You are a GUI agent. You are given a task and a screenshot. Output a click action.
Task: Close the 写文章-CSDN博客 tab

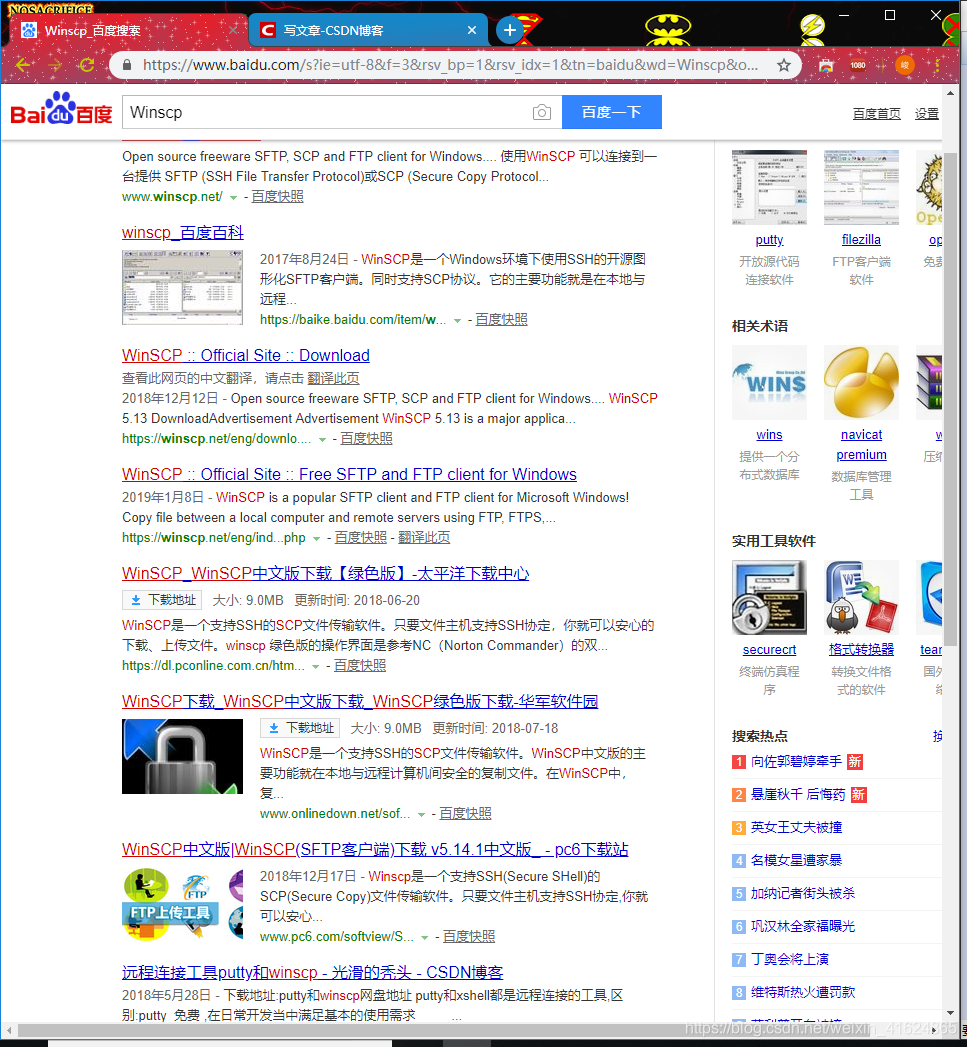471,30
